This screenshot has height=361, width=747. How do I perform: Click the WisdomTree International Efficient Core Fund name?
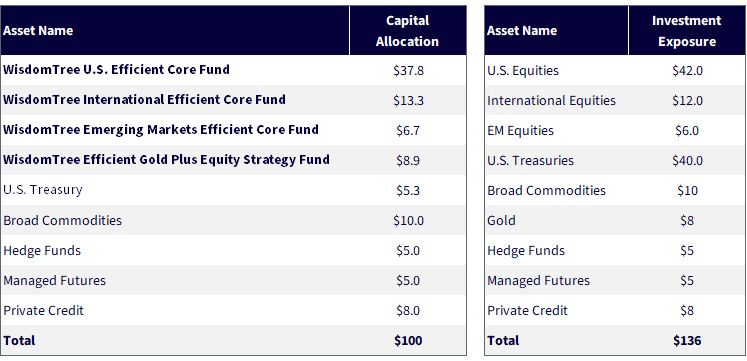click(144, 100)
